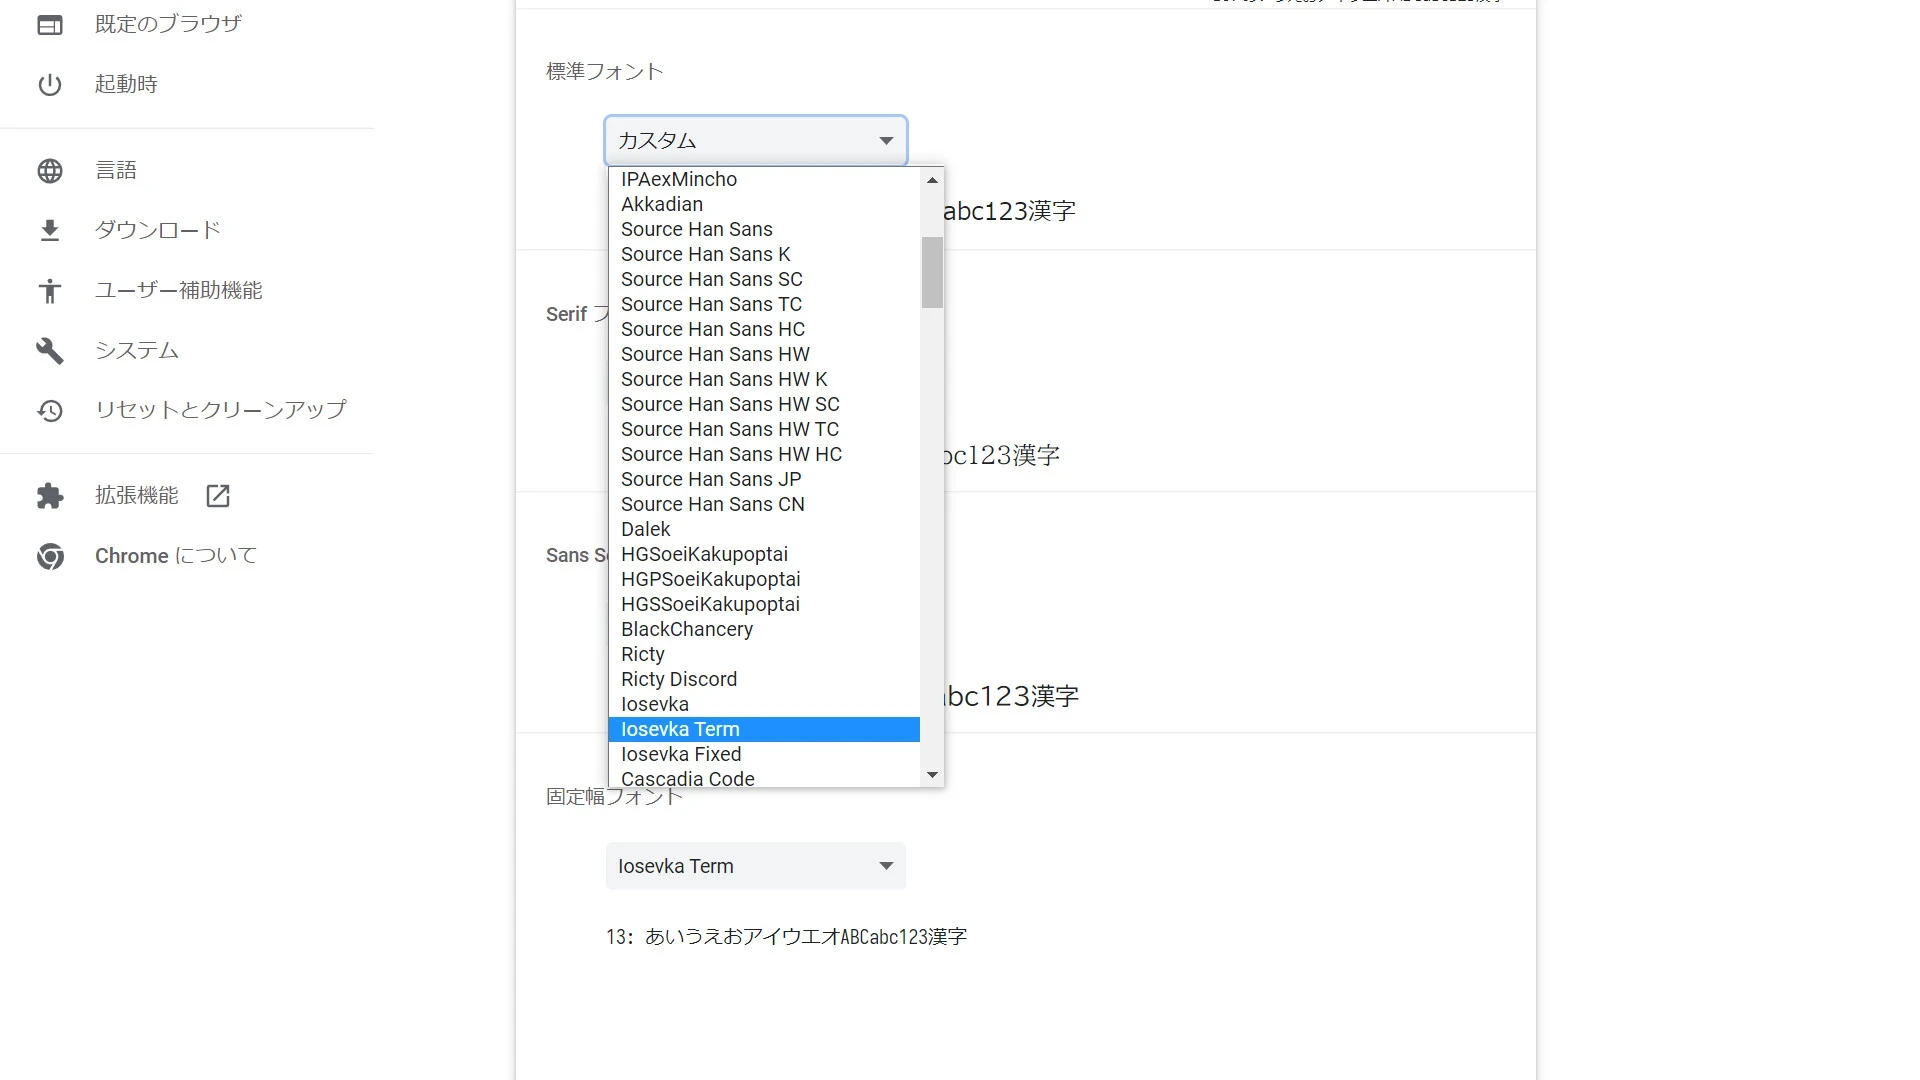Choose Source Han Sans HW K
This screenshot has width=1920, height=1080.
[764, 379]
